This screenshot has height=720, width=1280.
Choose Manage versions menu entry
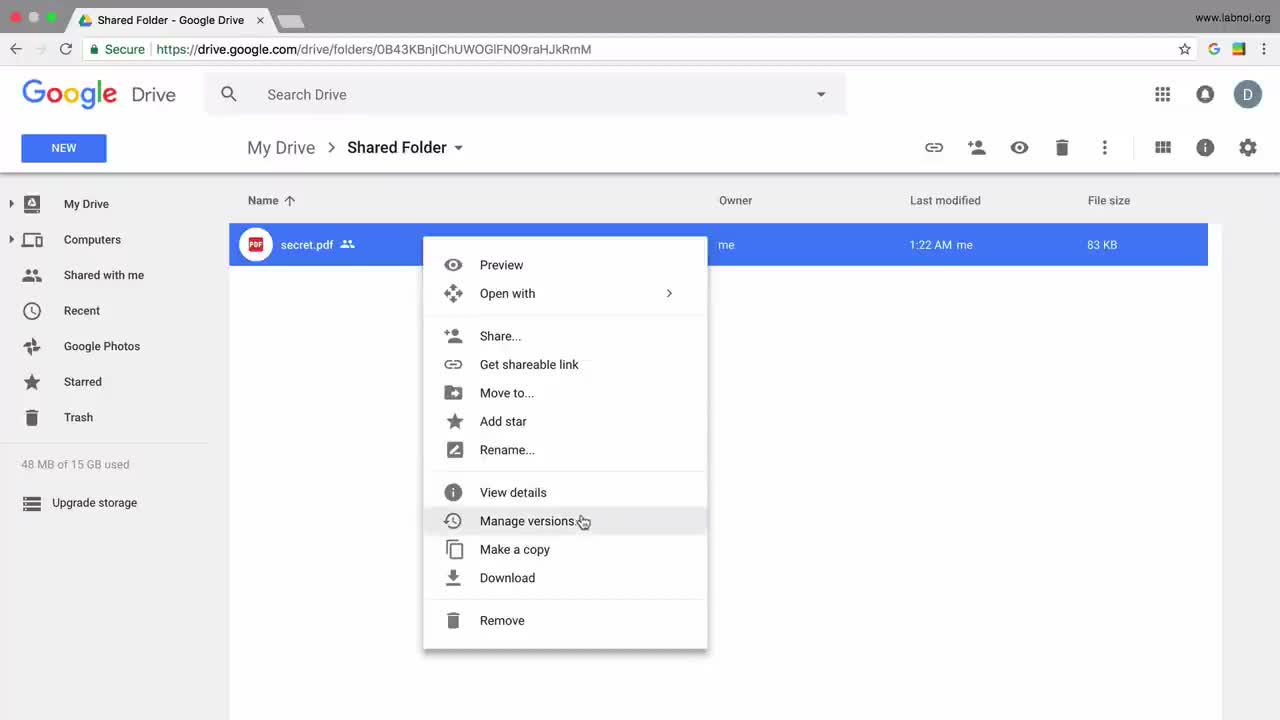coord(565,521)
